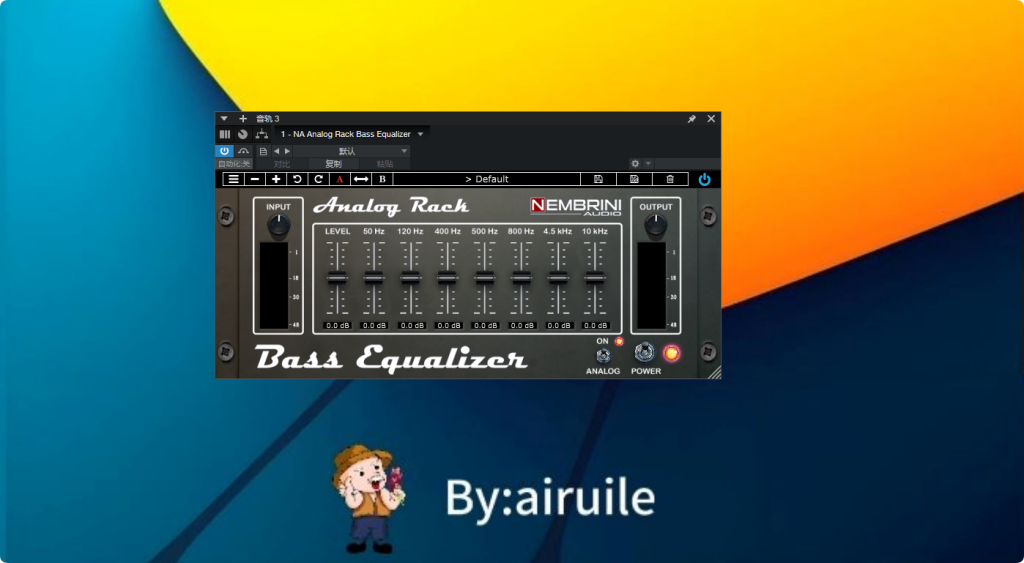The image size is (1024, 563).
Task: Click the add plus icon beside 音轨 3
Action: pyautogui.click(x=243, y=119)
